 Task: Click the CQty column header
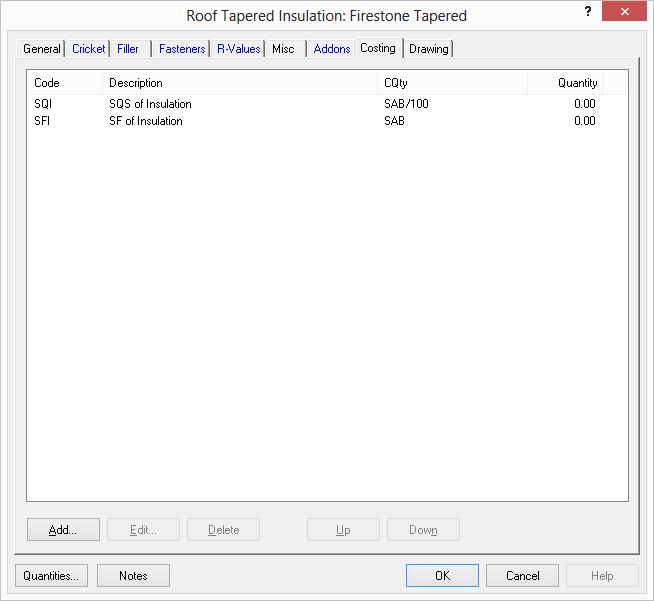(x=452, y=83)
